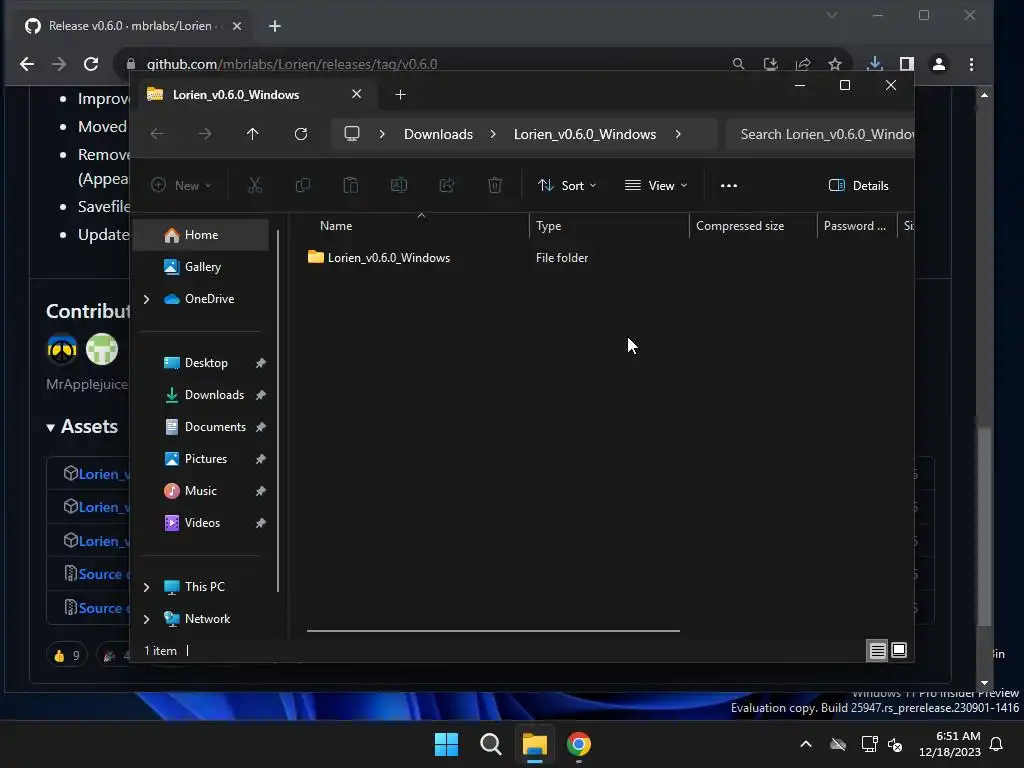Click the Cut scissors icon in Explorer toolbar
The height and width of the screenshot is (768, 1024).
pyautogui.click(x=255, y=185)
